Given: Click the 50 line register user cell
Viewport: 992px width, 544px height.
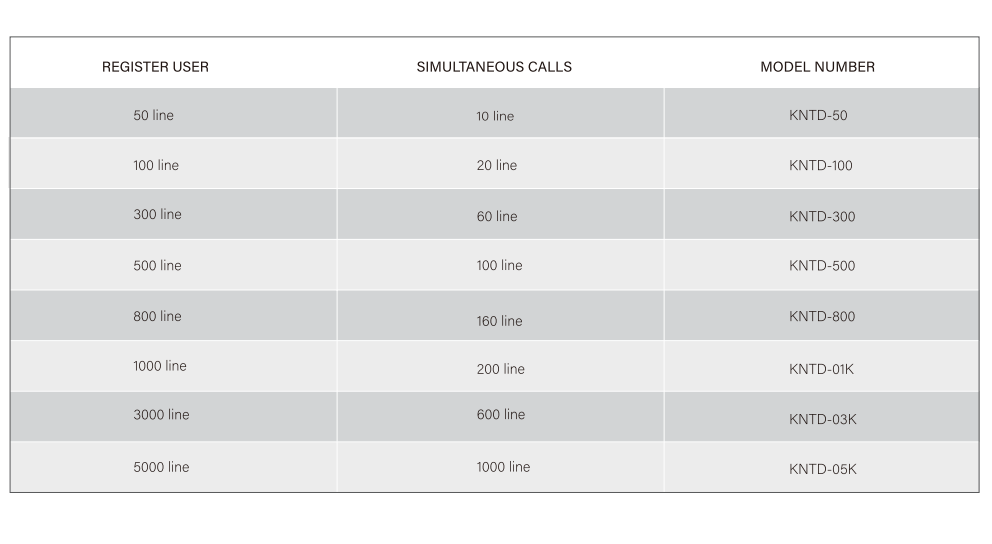Looking at the screenshot, I should point(153,115).
